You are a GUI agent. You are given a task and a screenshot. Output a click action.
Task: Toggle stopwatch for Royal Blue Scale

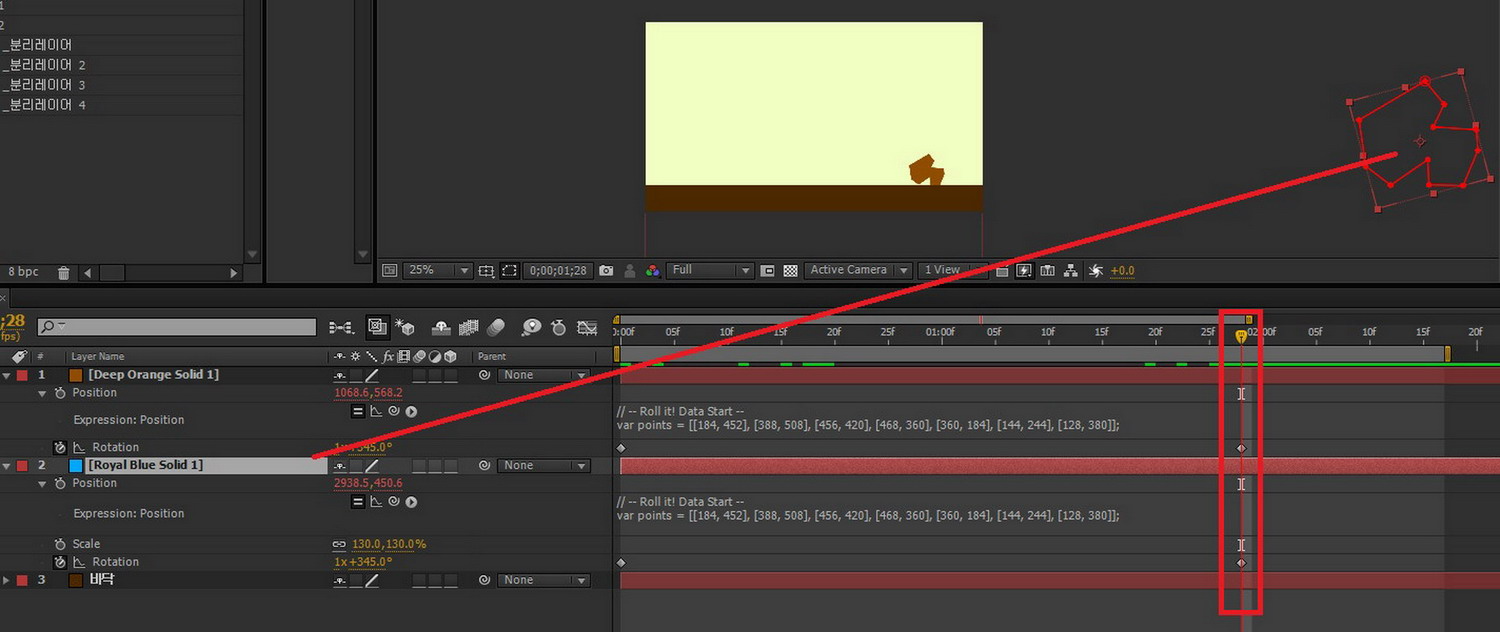60,544
